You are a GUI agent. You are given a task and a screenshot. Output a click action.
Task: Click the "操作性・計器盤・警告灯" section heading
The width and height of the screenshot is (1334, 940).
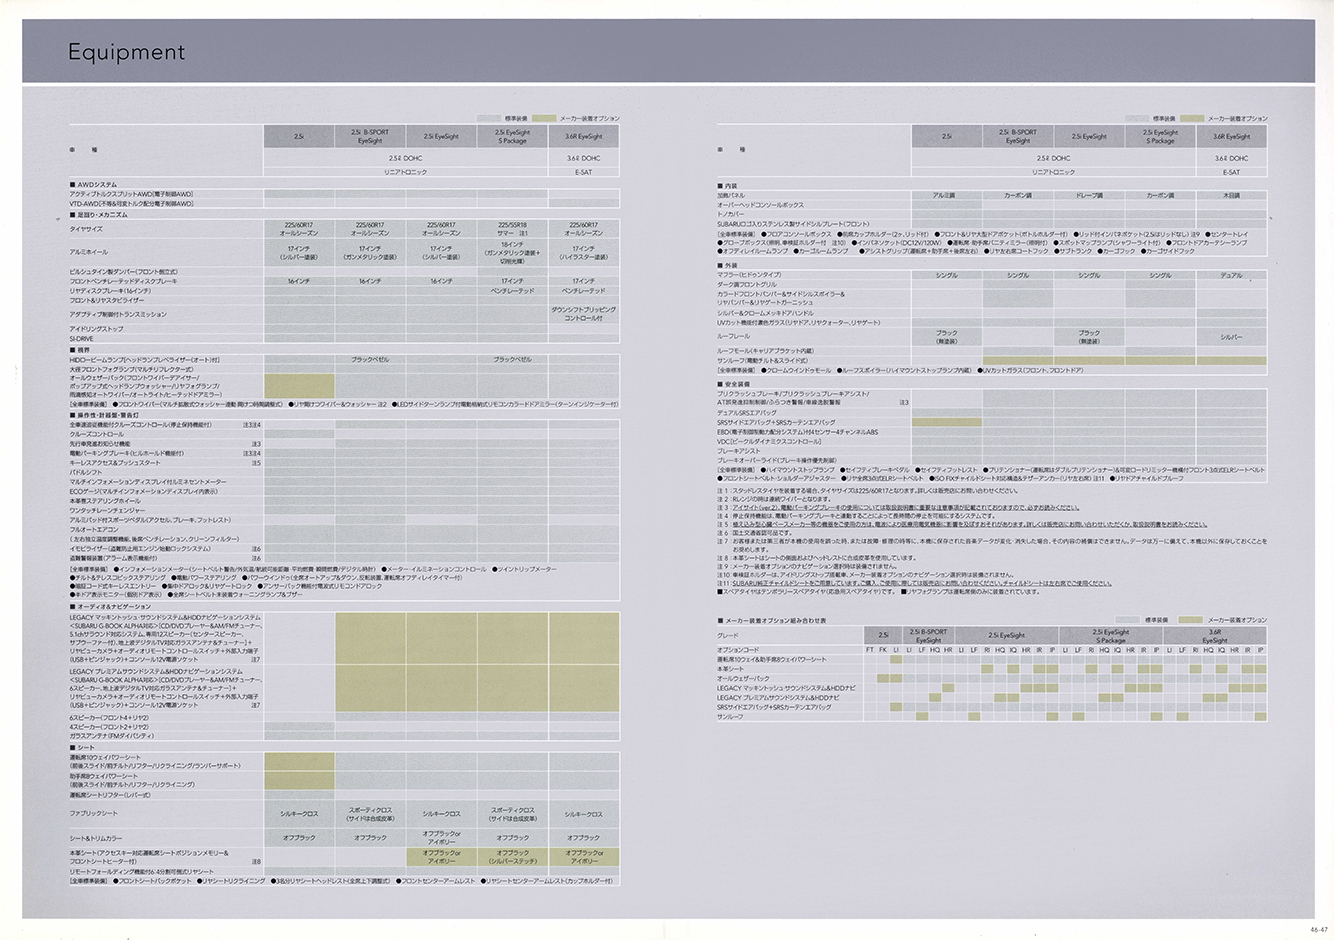(105, 415)
